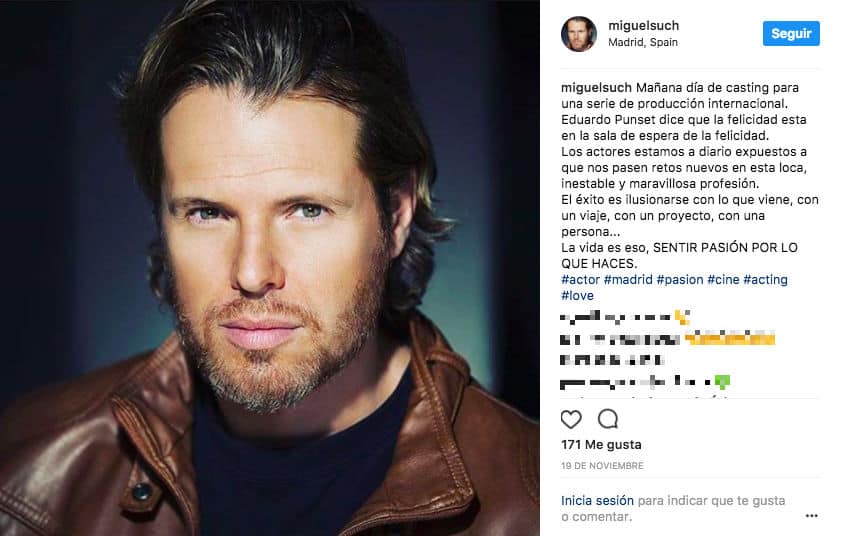Click the comment speech bubble icon
The image size is (841, 536).
[608, 419]
